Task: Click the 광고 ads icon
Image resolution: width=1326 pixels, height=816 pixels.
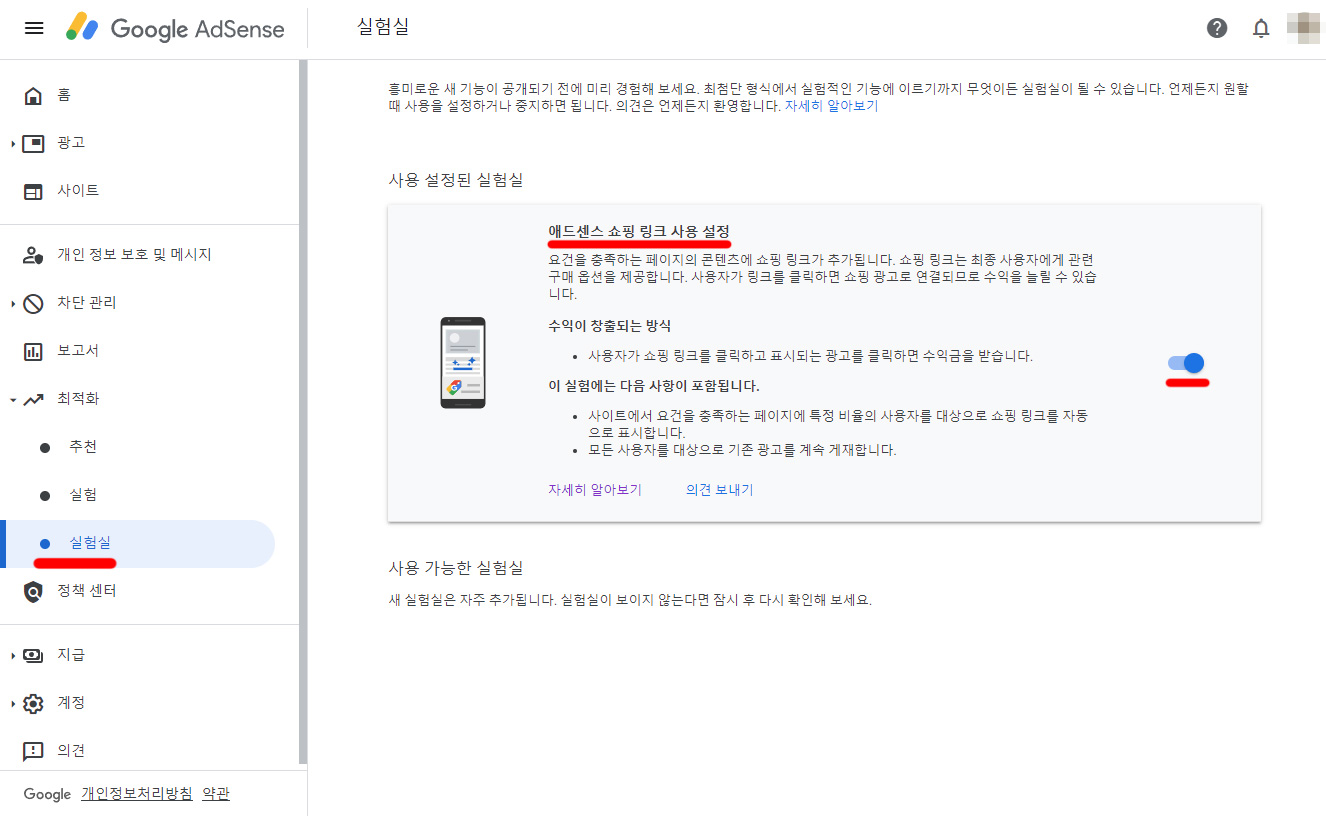Action: click(33, 143)
